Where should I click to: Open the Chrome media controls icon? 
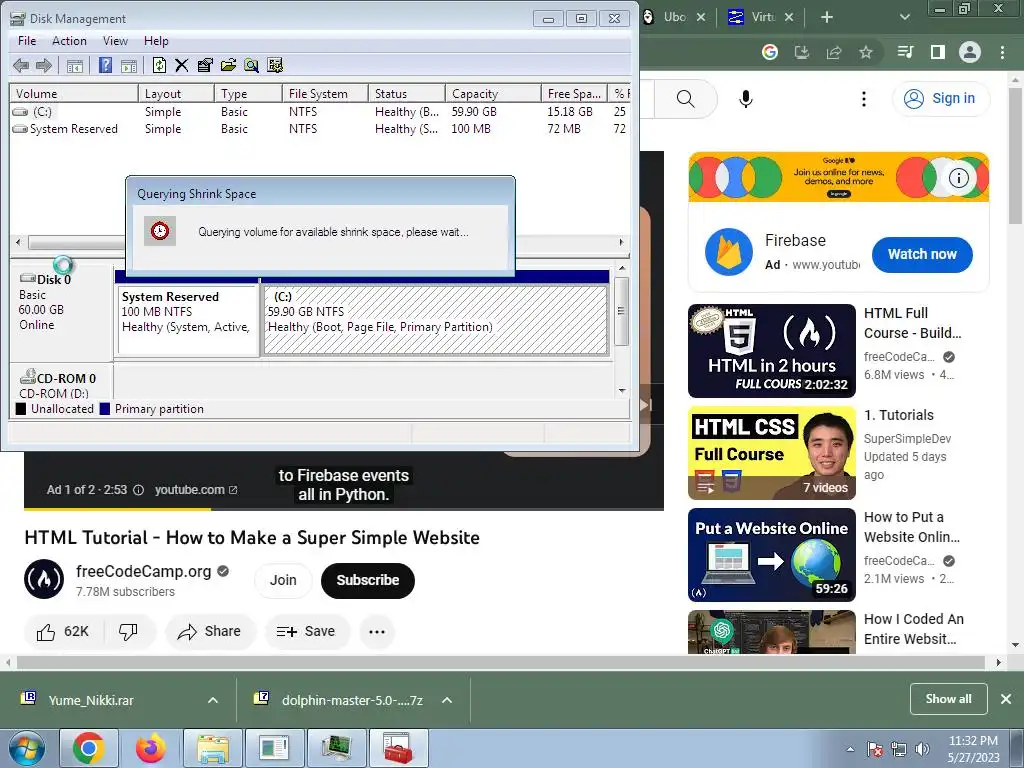point(905,52)
